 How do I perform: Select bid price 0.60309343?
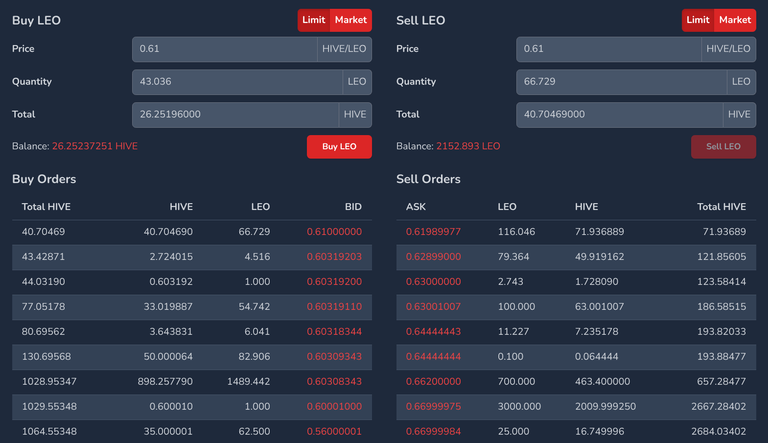tap(334, 357)
